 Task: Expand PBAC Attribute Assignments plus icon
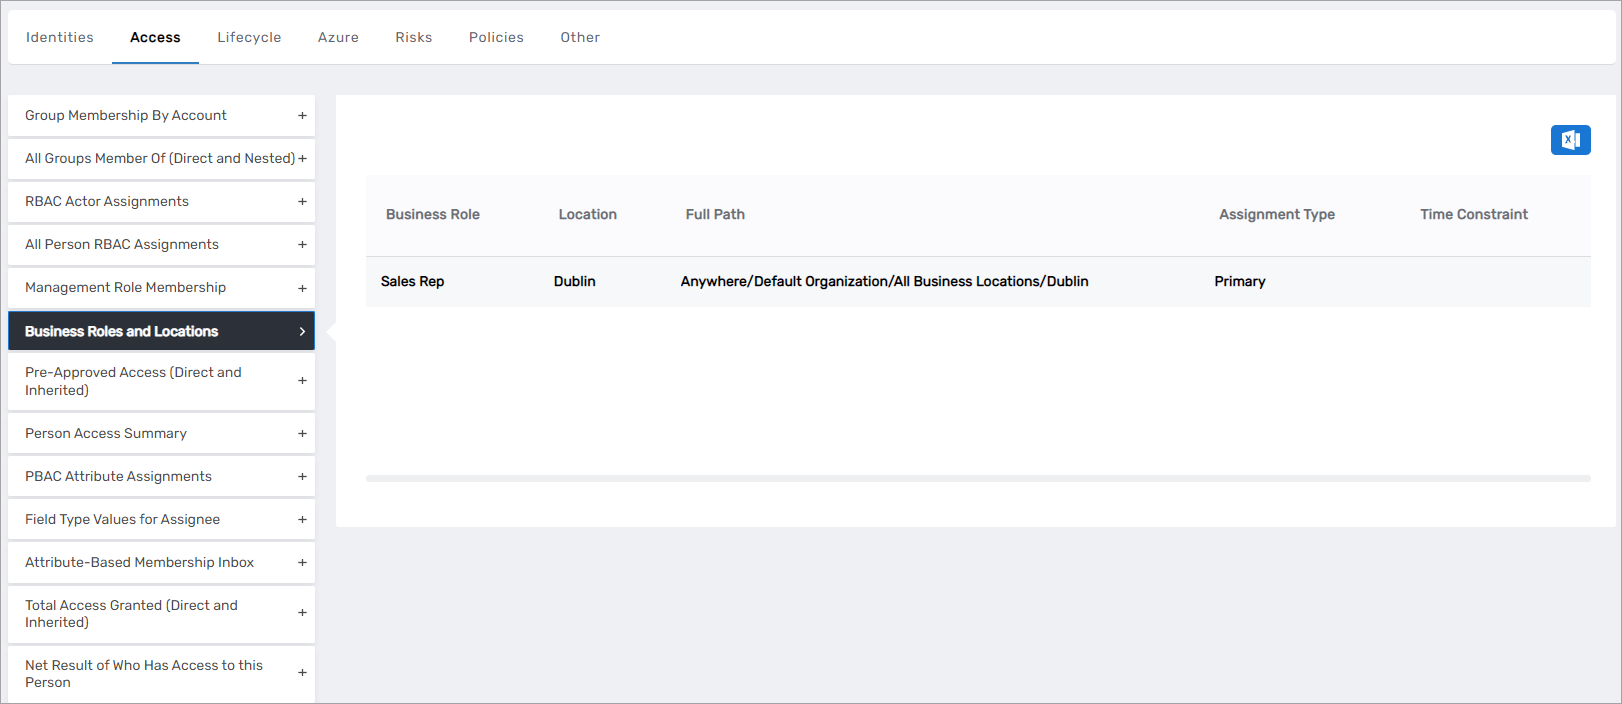coord(302,477)
